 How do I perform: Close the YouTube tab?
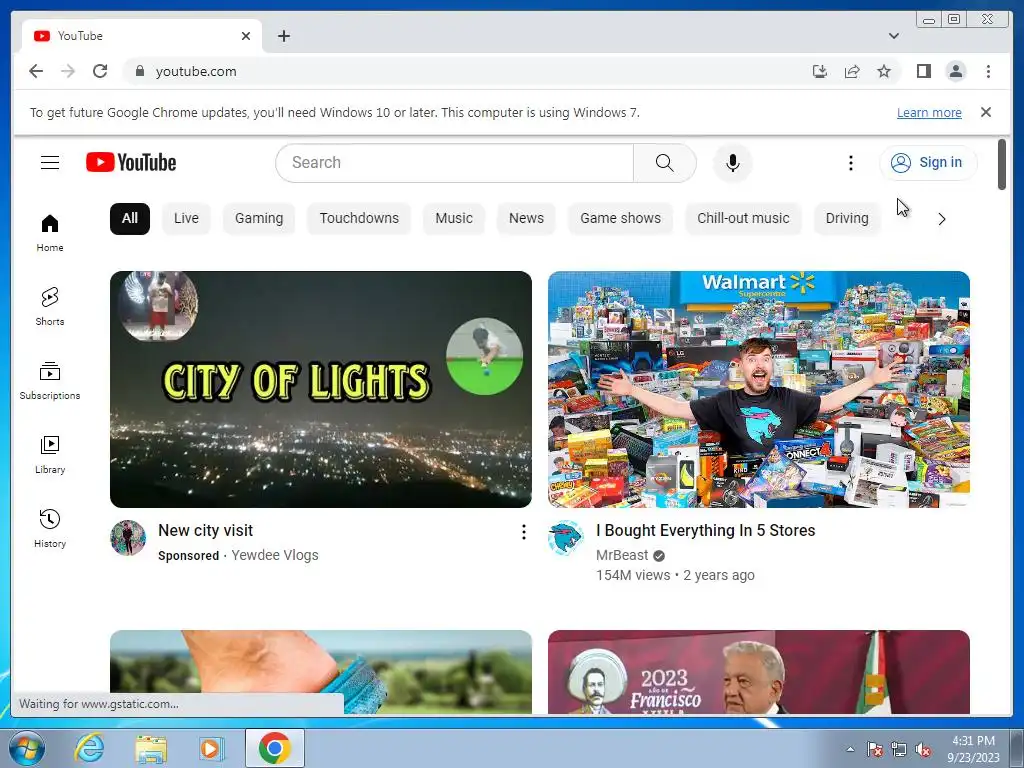pyautogui.click(x=246, y=36)
